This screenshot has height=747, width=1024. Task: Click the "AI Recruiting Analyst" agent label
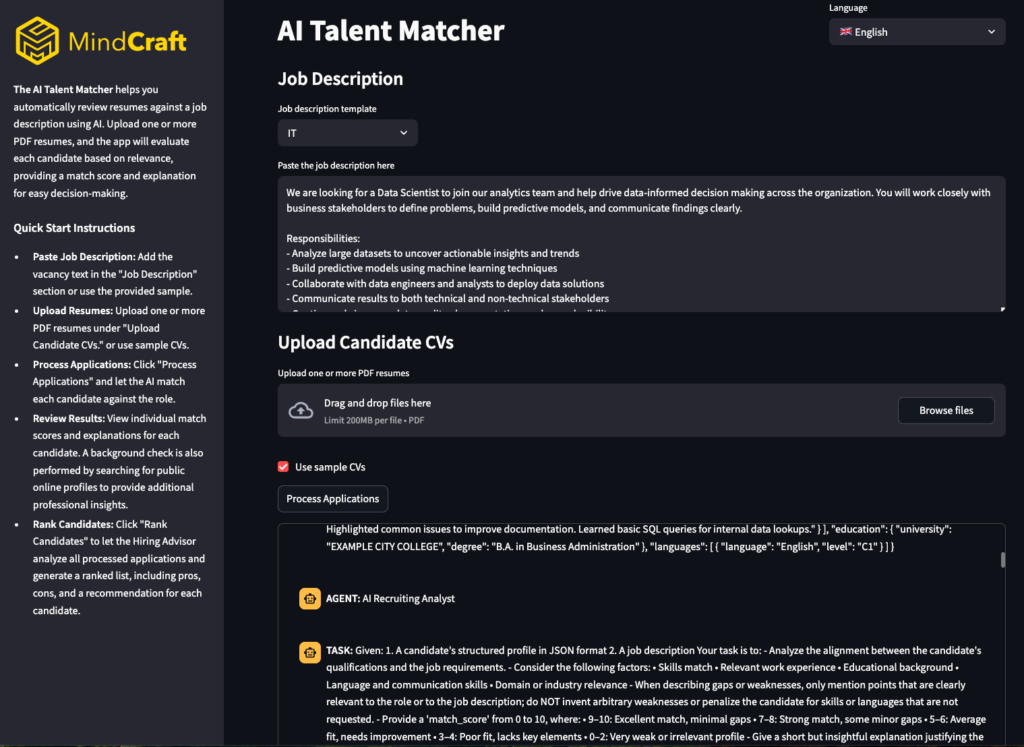408,599
